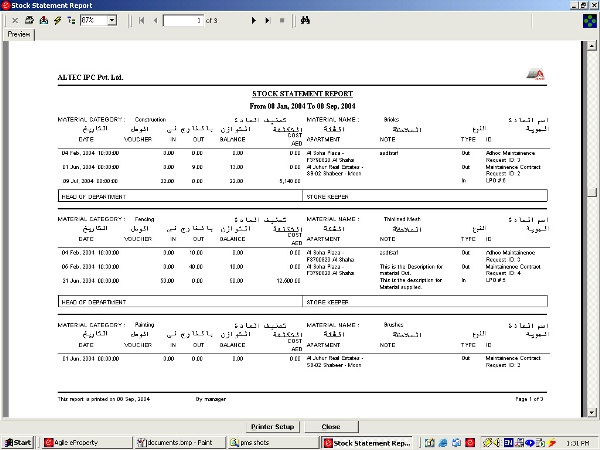Go to the previous report page

[x=155, y=20]
